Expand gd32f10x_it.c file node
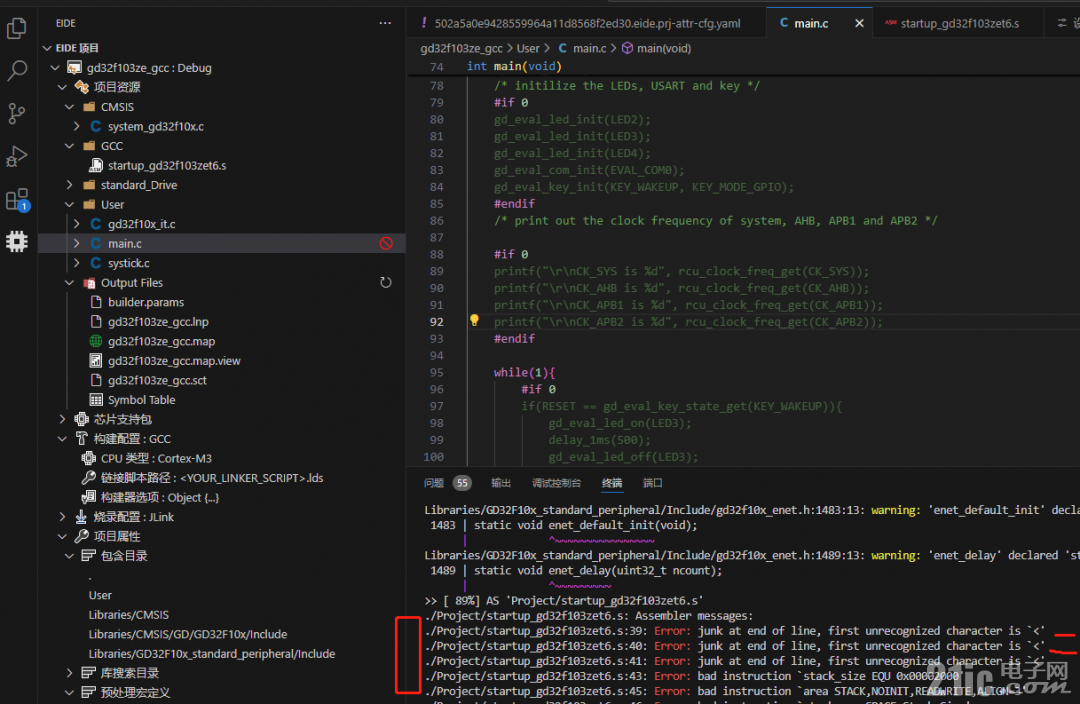Viewport: 1080px width, 704px height. [76, 224]
